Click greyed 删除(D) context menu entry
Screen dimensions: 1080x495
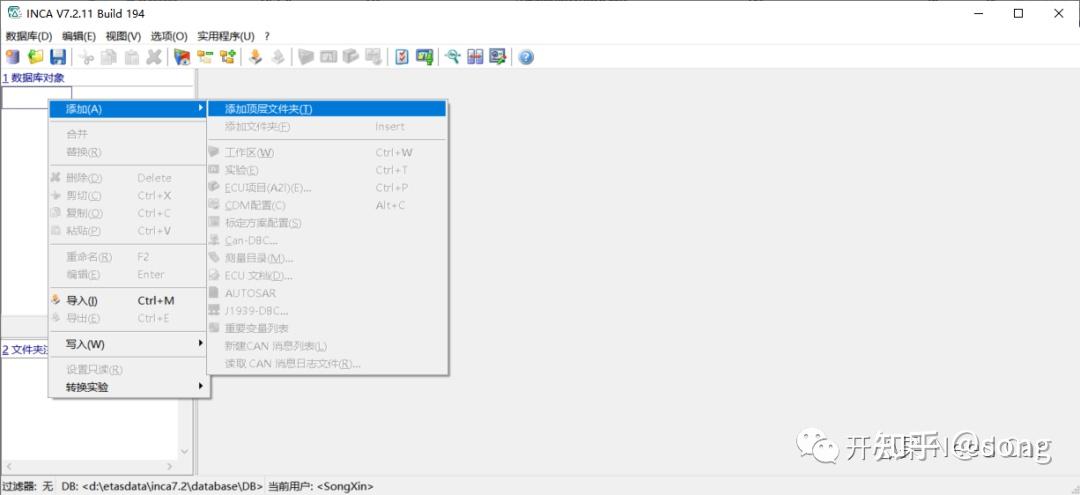(129, 178)
